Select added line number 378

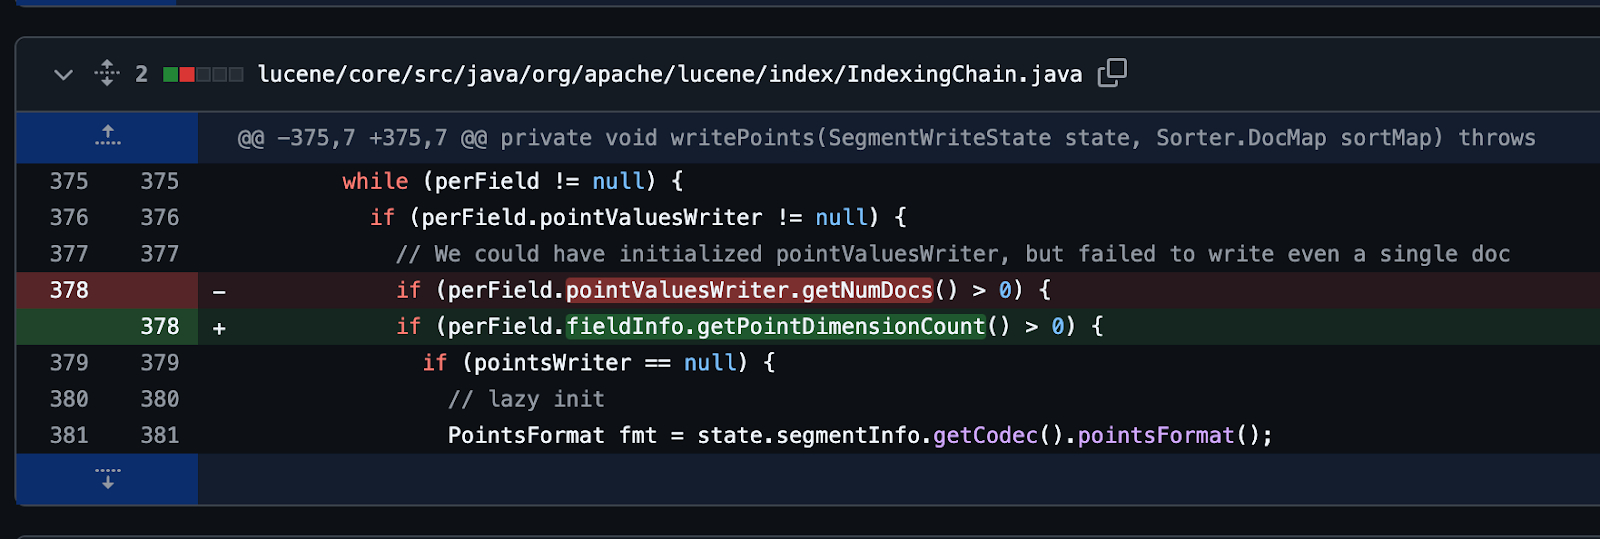pyautogui.click(x=160, y=326)
